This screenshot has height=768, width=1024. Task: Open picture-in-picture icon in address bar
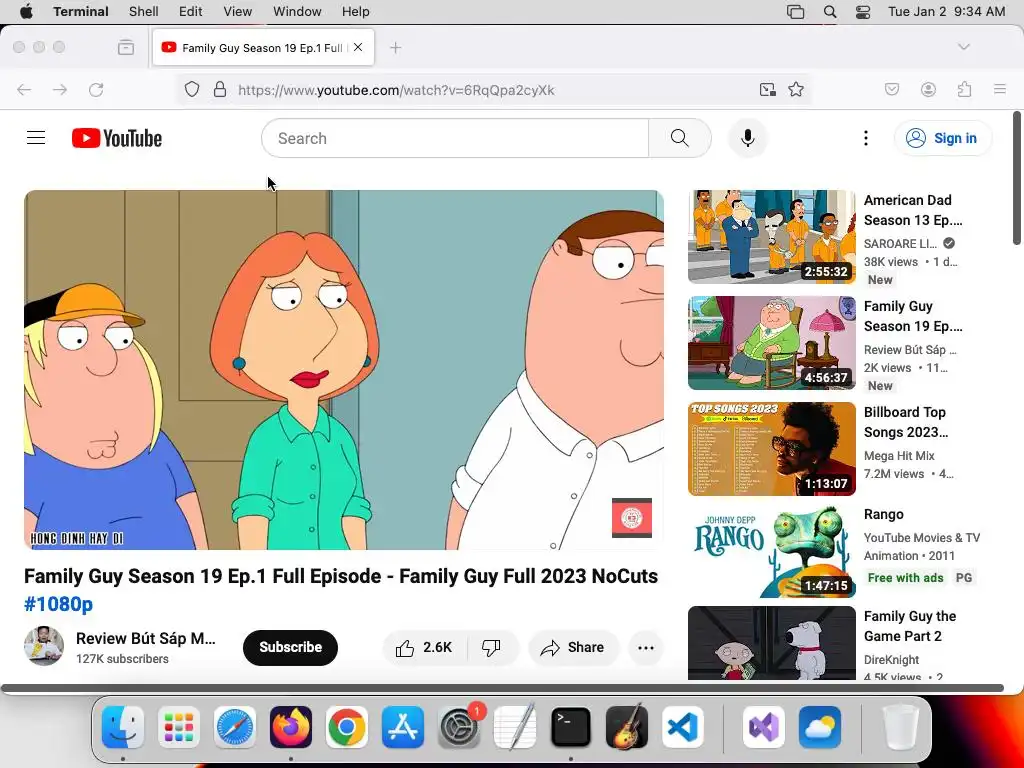click(768, 89)
